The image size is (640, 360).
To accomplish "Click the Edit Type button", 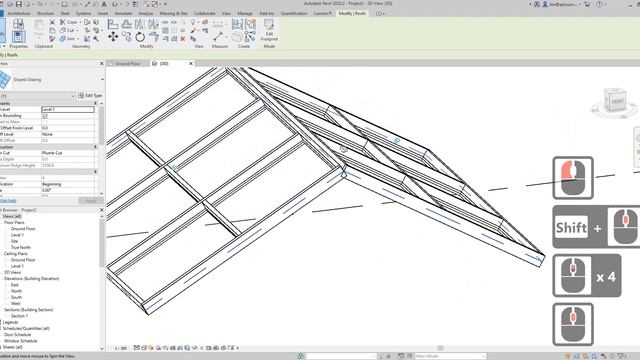I will tap(90, 96).
